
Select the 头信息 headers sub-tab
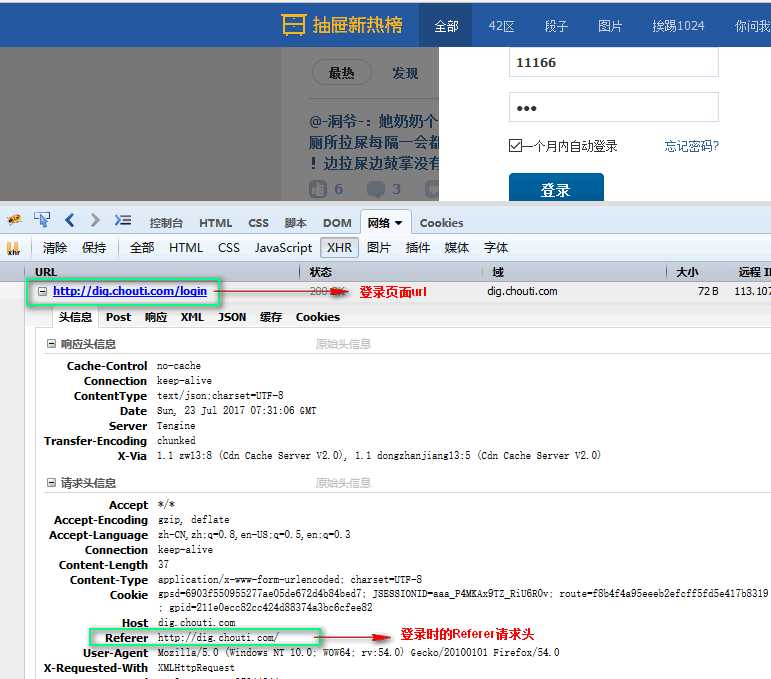click(75, 317)
